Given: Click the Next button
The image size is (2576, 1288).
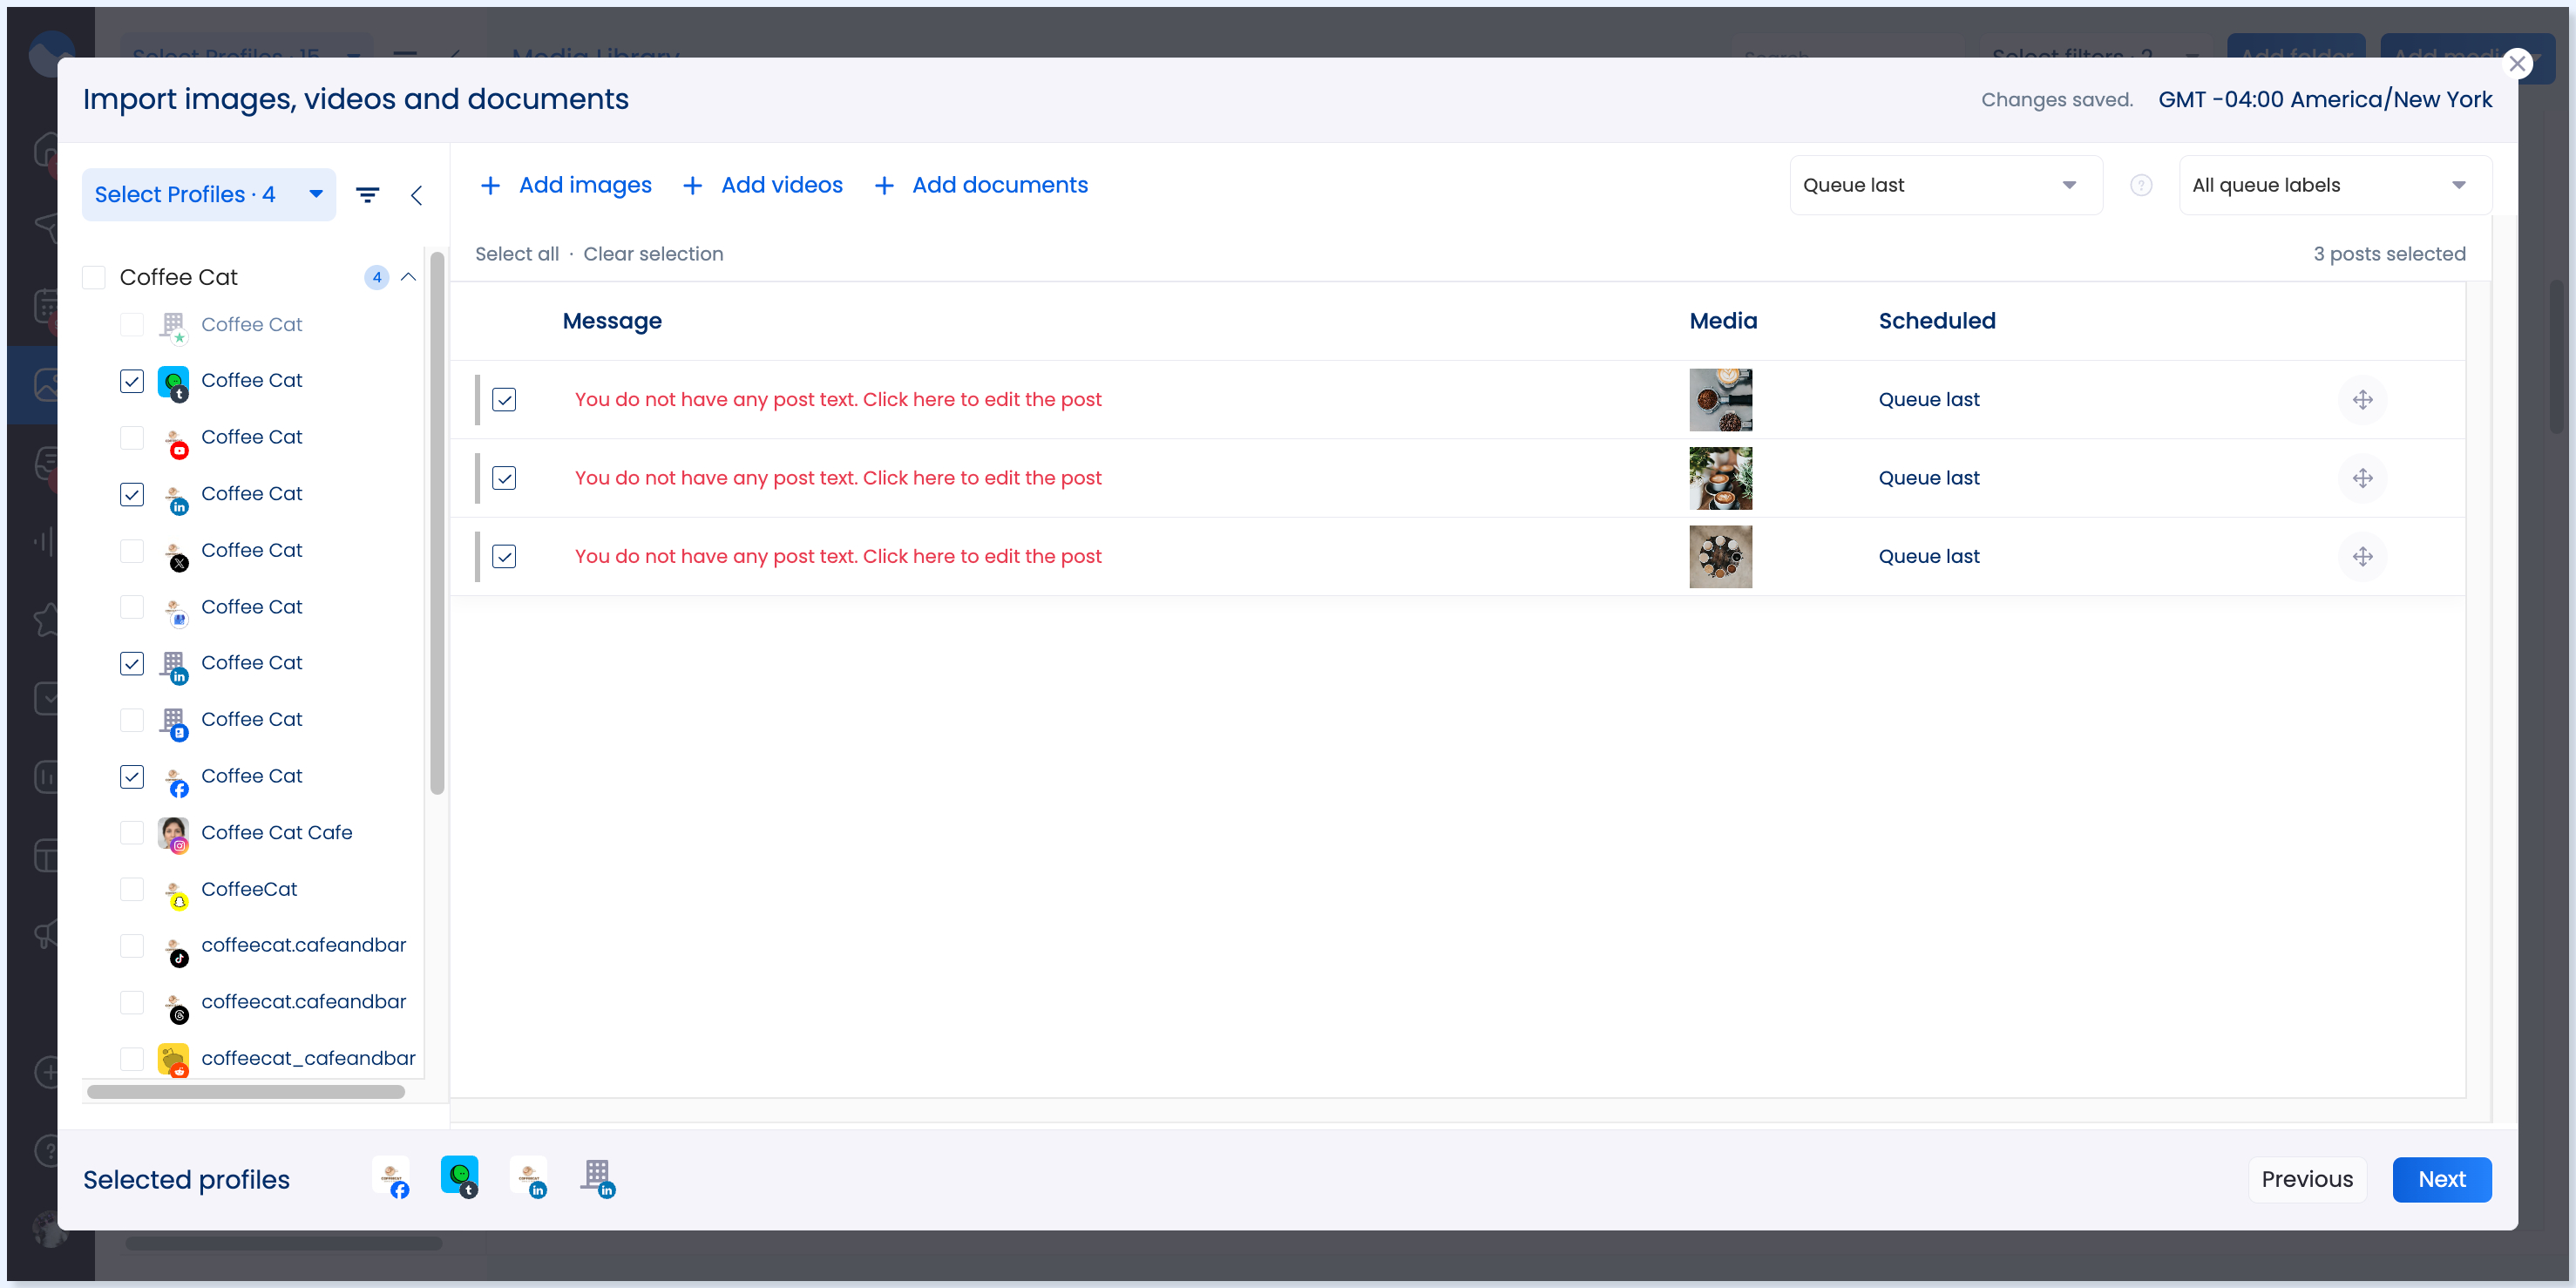Looking at the screenshot, I should tap(2441, 1179).
